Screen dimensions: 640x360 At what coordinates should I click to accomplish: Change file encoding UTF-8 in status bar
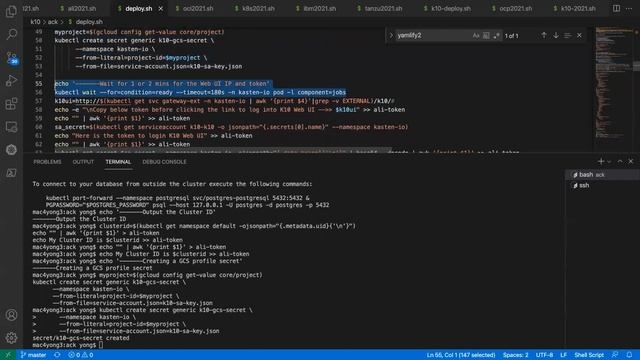tap(544, 355)
